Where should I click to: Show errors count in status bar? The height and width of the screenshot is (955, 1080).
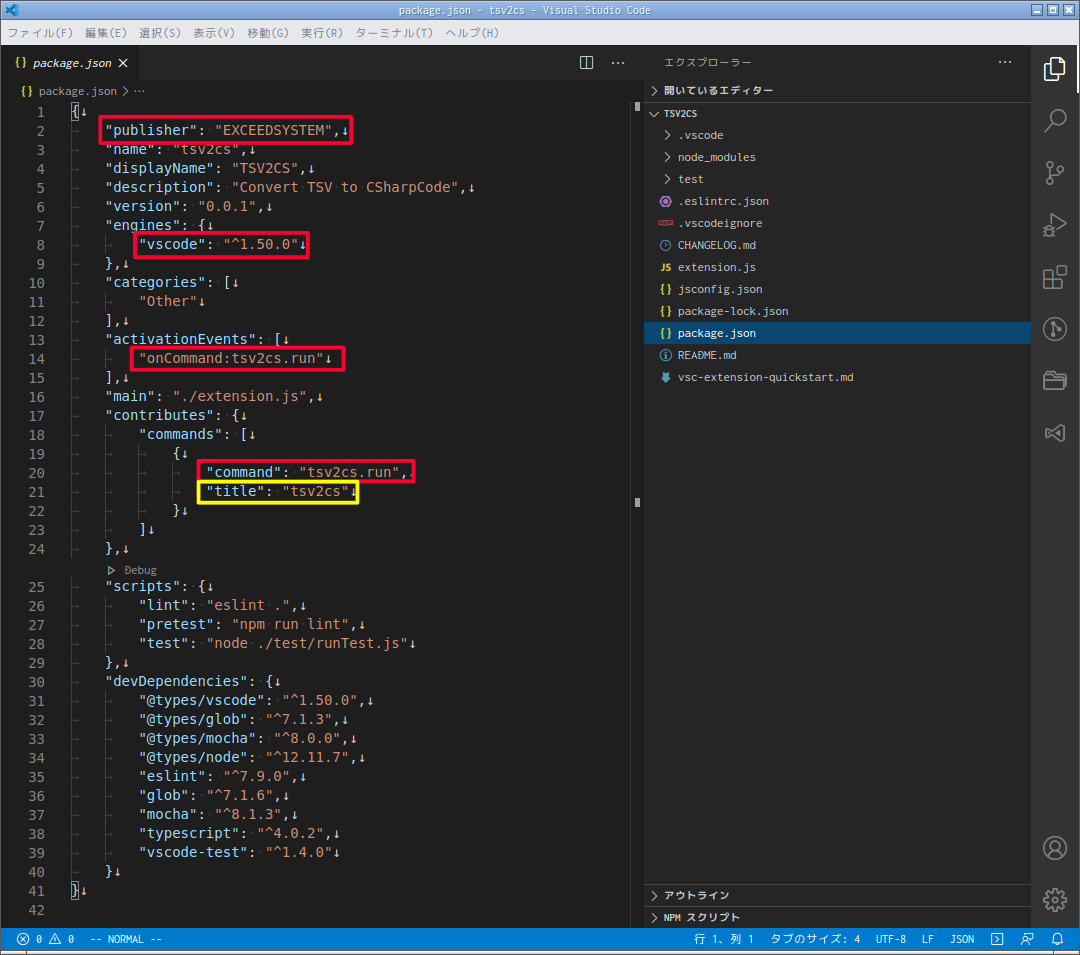pos(30,939)
